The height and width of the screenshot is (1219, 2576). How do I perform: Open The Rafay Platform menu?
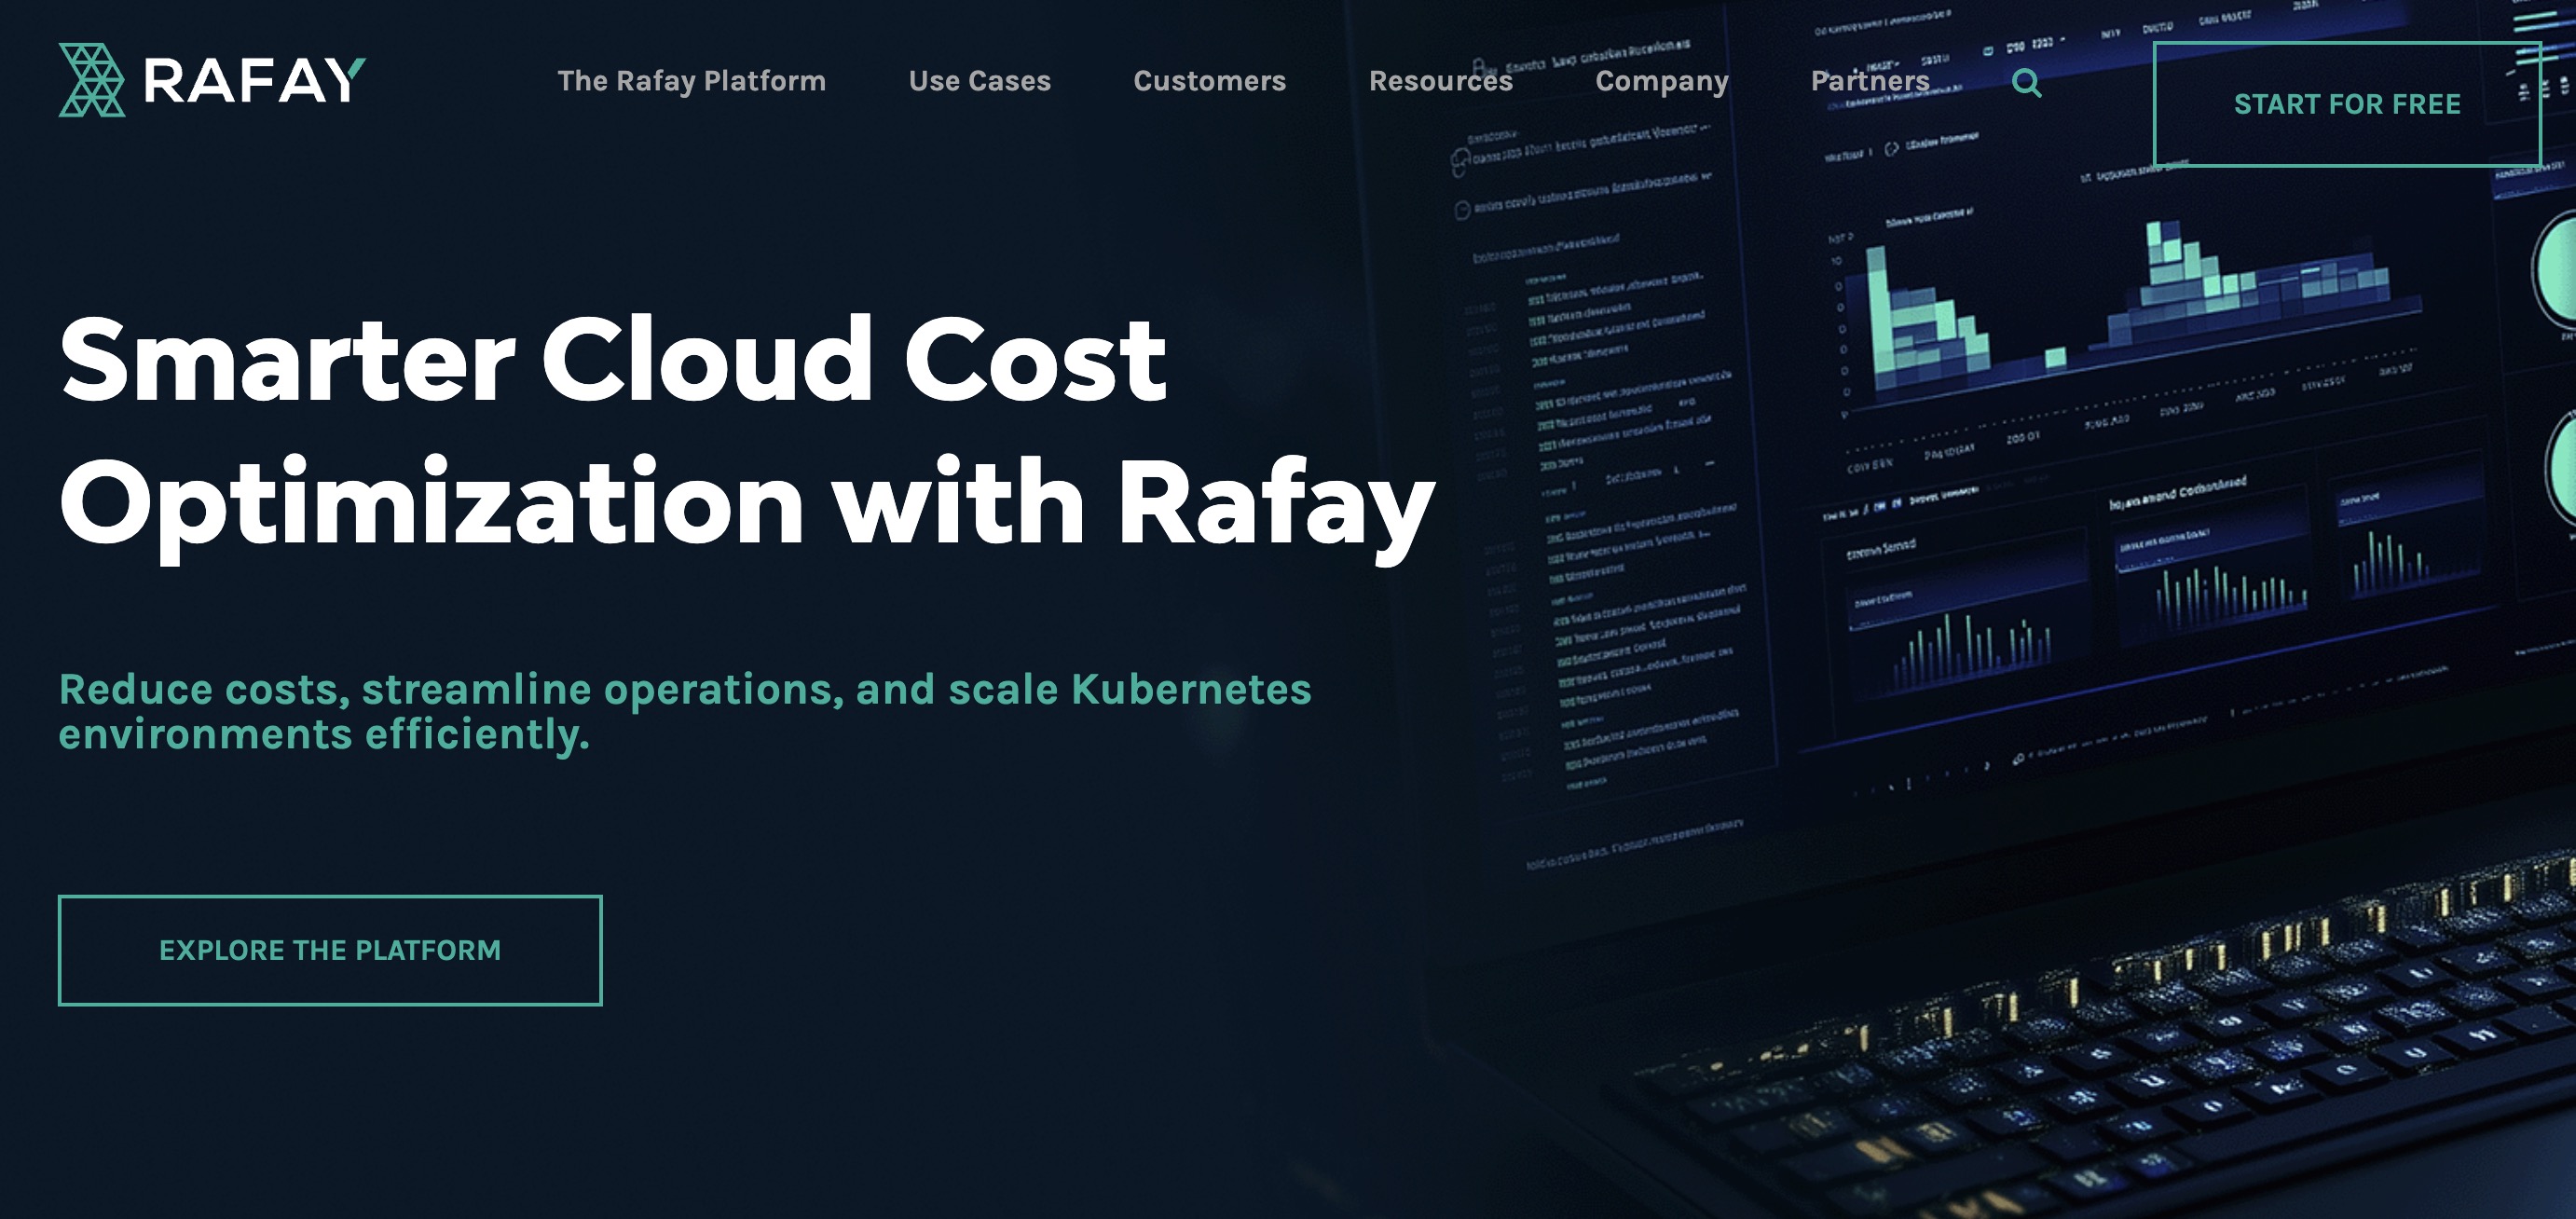pos(691,81)
